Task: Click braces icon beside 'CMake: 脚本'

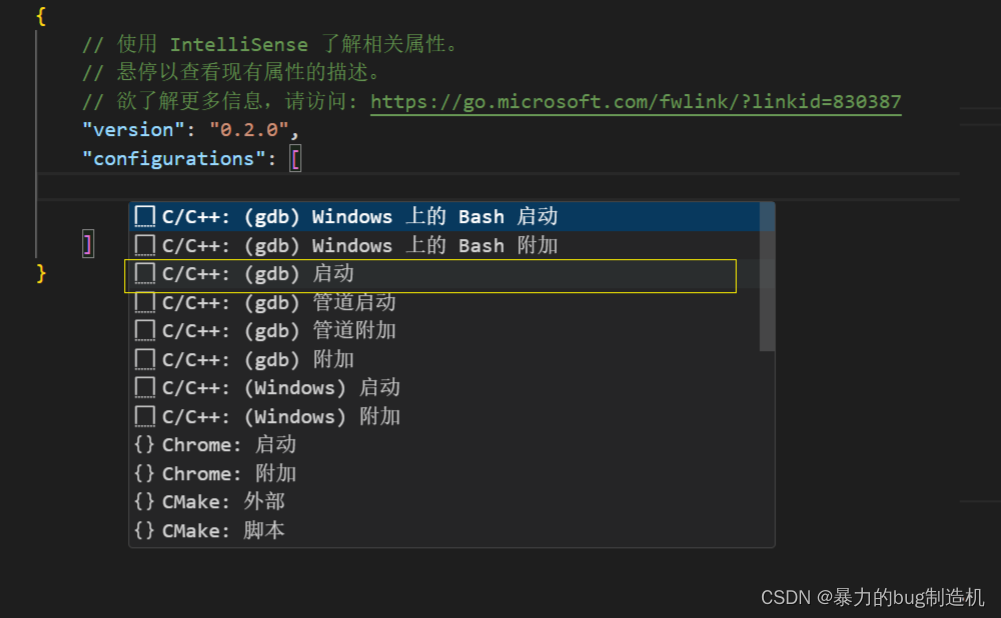Action: [144, 531]
